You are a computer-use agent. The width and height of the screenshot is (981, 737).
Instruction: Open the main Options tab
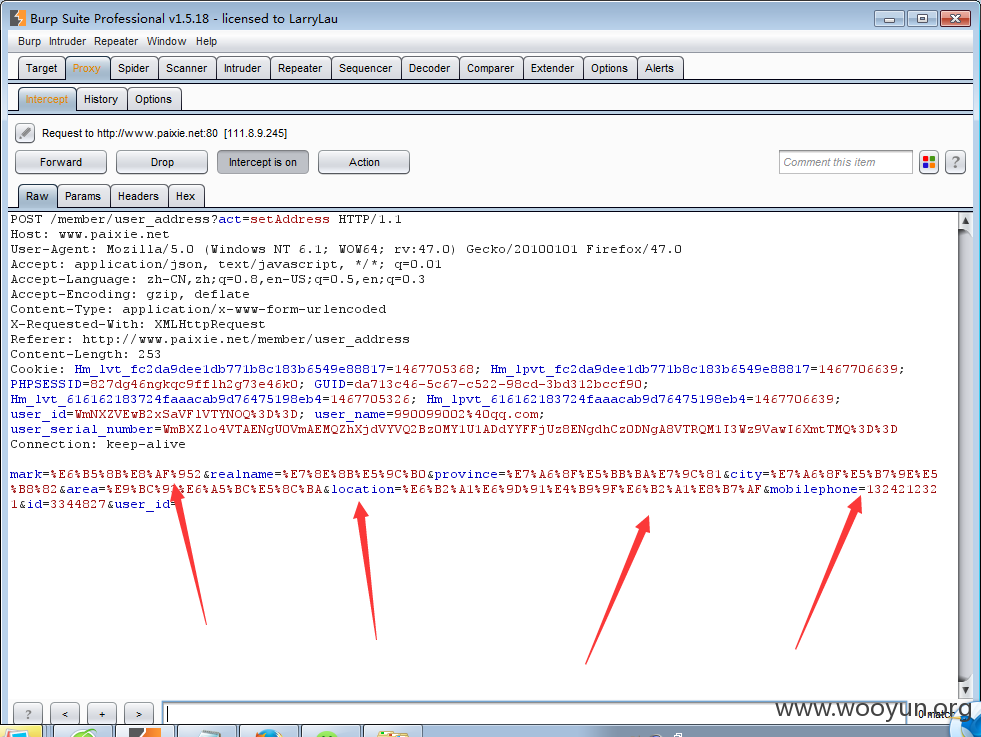pos(609,68)
